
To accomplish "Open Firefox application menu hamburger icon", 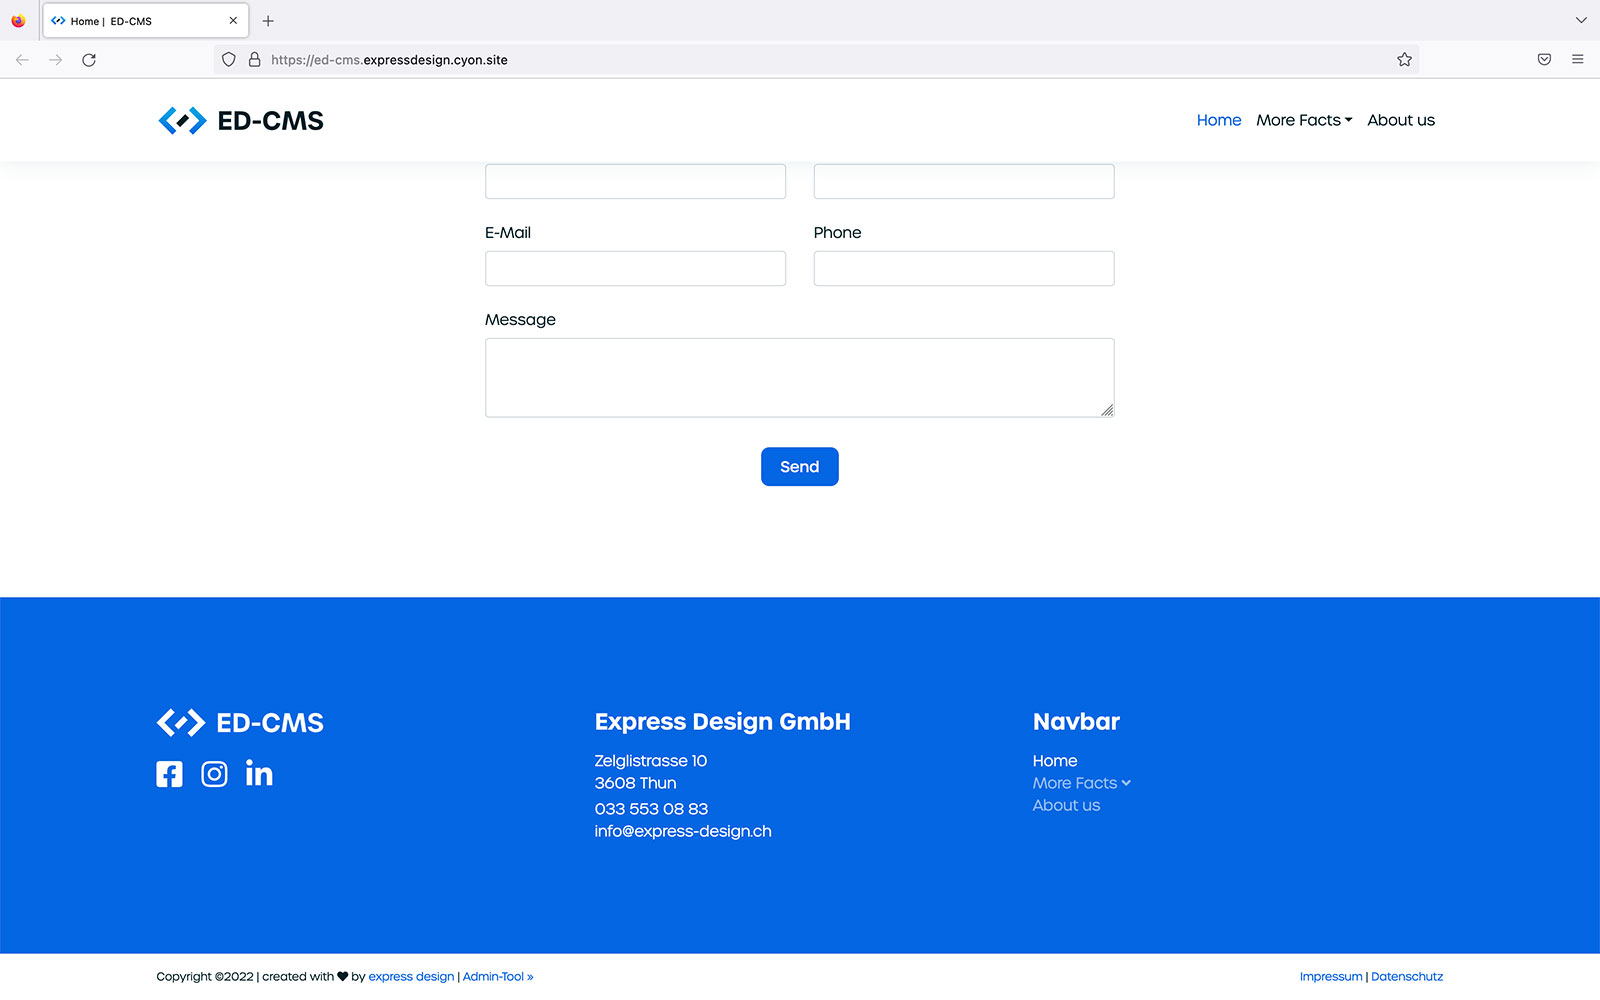I will click(1577, 60).
